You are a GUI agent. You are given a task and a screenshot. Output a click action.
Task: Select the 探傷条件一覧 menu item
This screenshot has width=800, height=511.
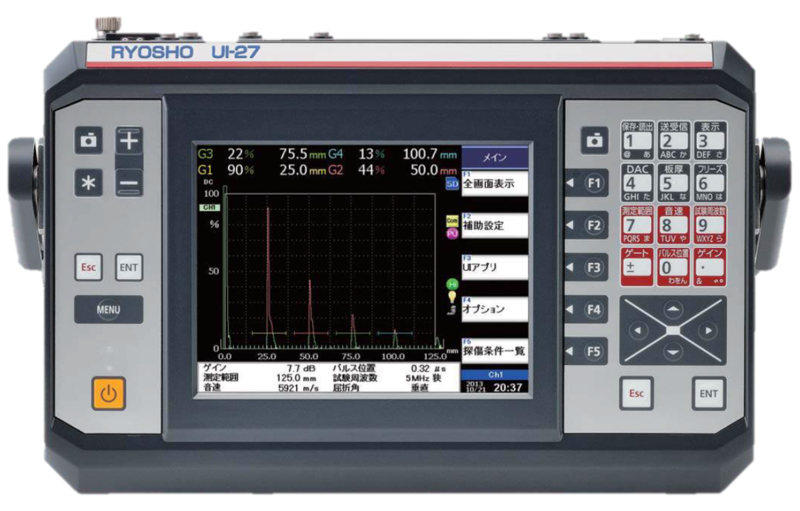click(495, 351)
